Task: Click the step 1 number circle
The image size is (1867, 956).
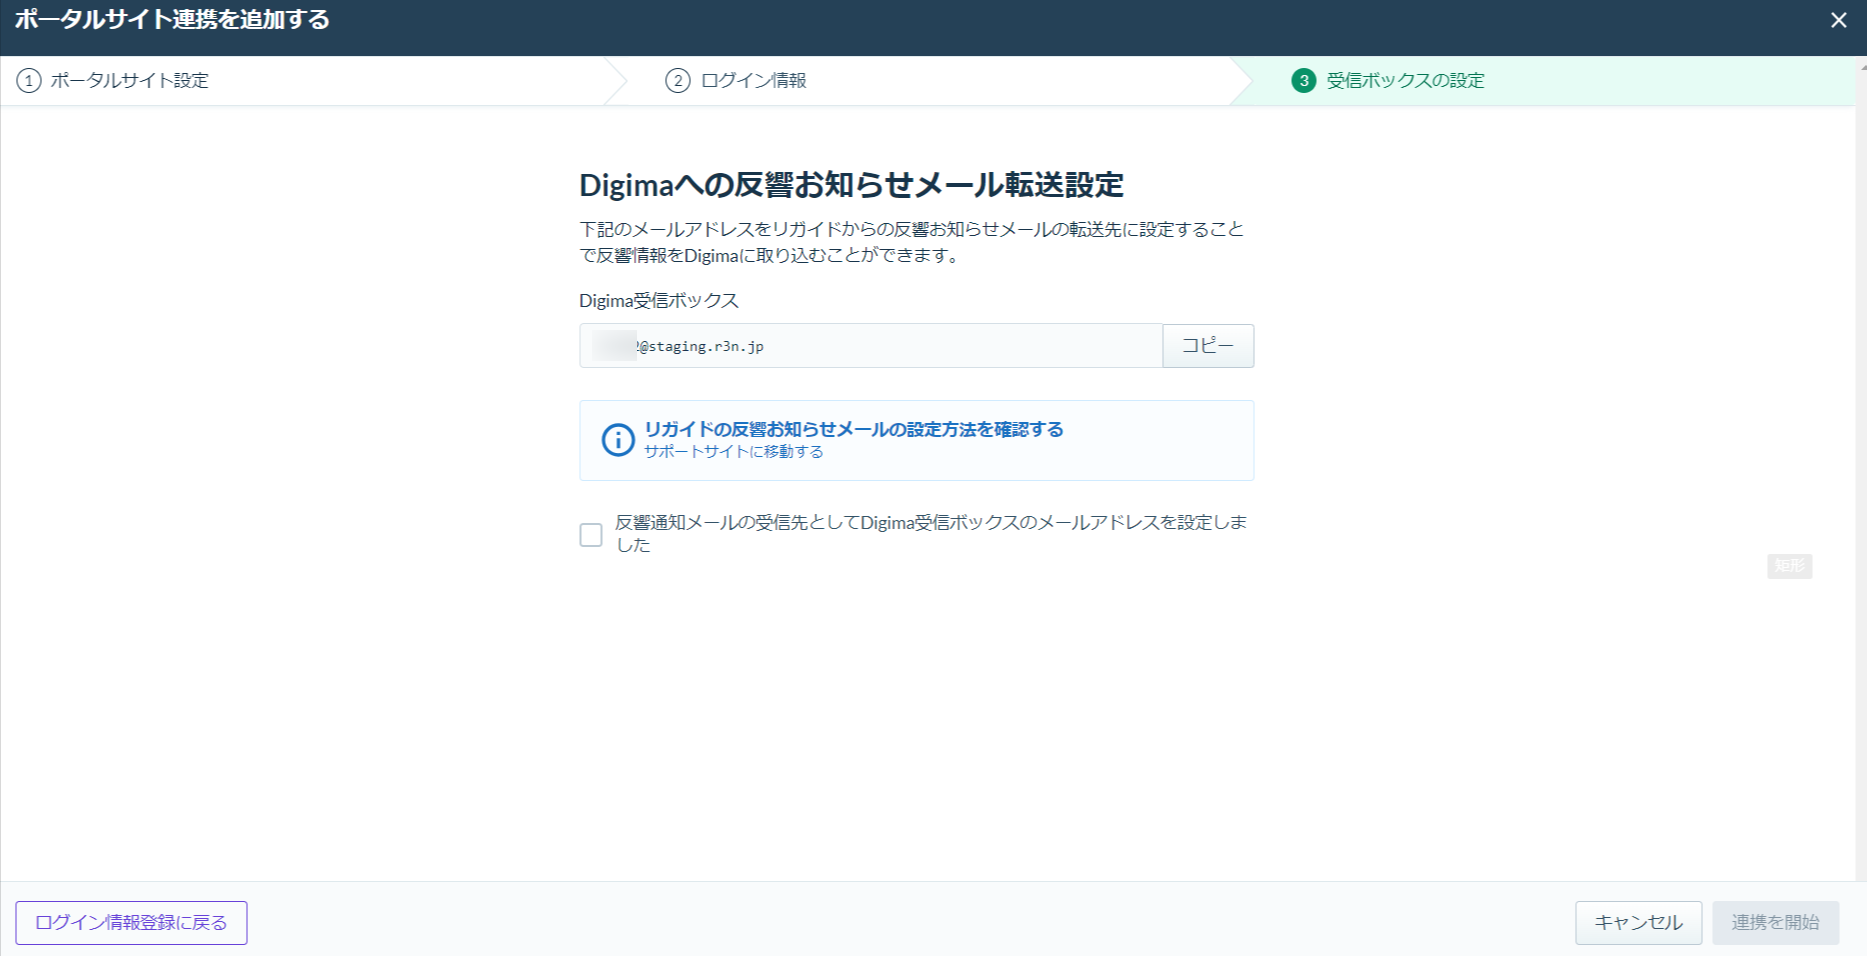Action: pyautogui.click(x=29, y=80)
